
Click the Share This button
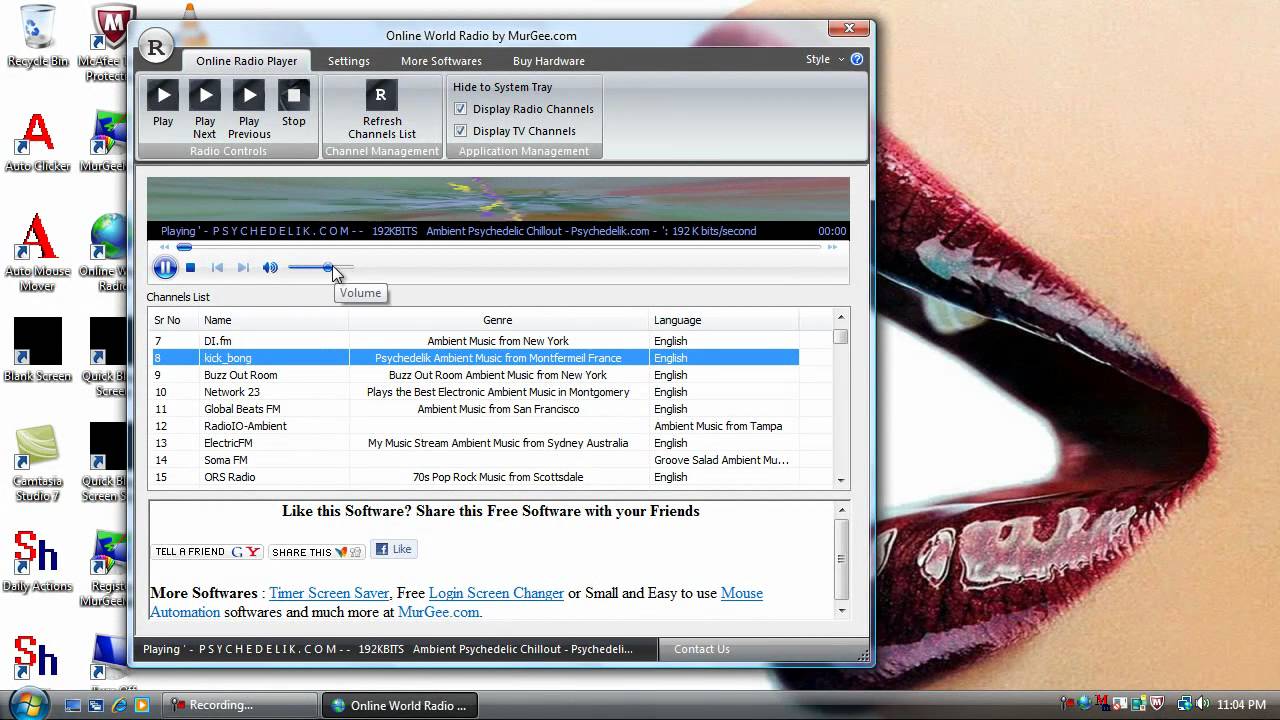[317, 552]
